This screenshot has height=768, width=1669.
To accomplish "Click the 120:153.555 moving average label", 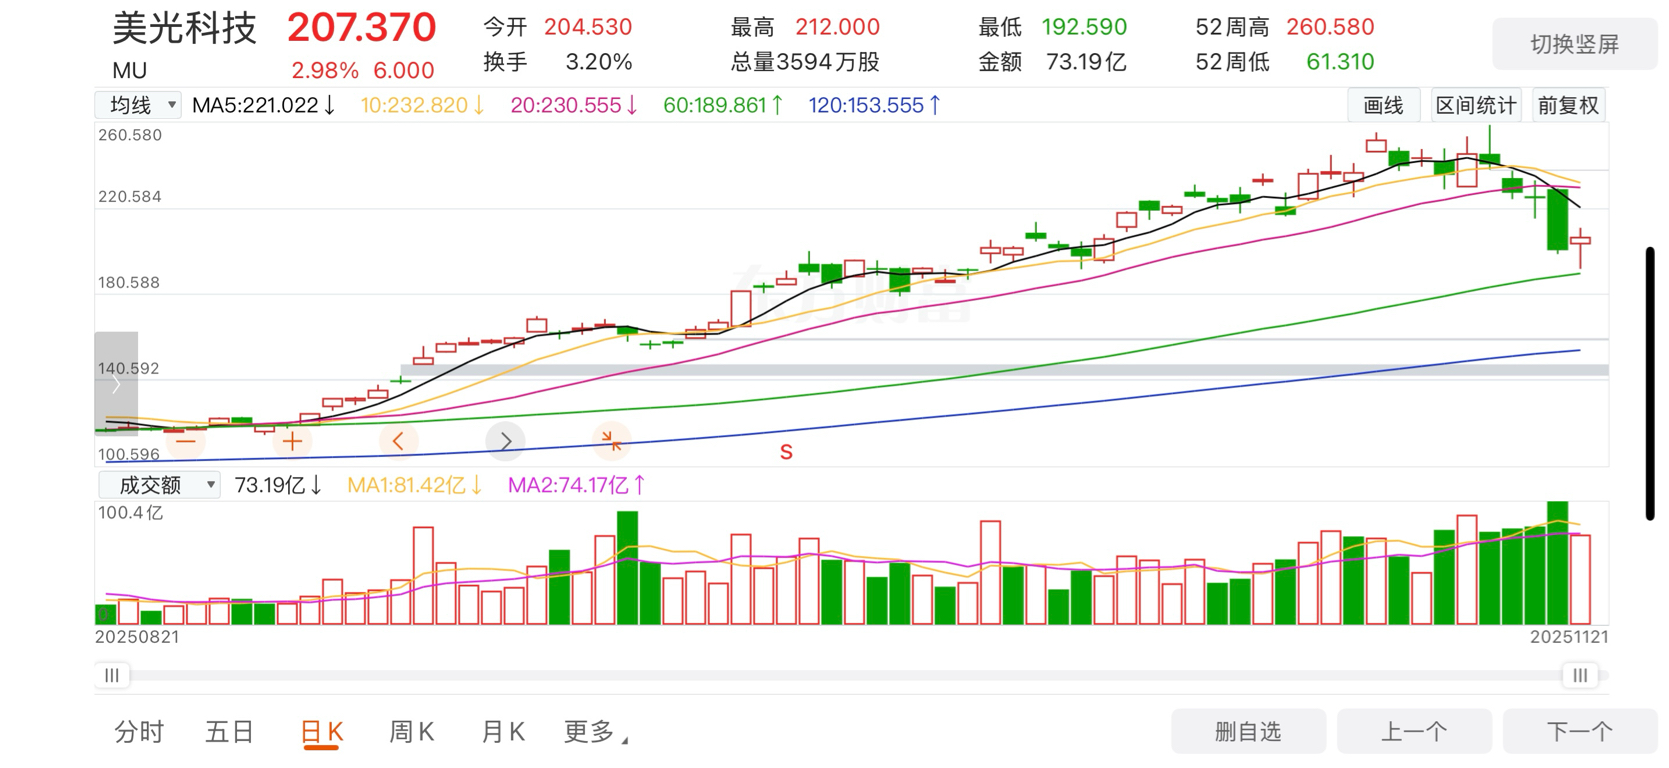I will point(875,105).
